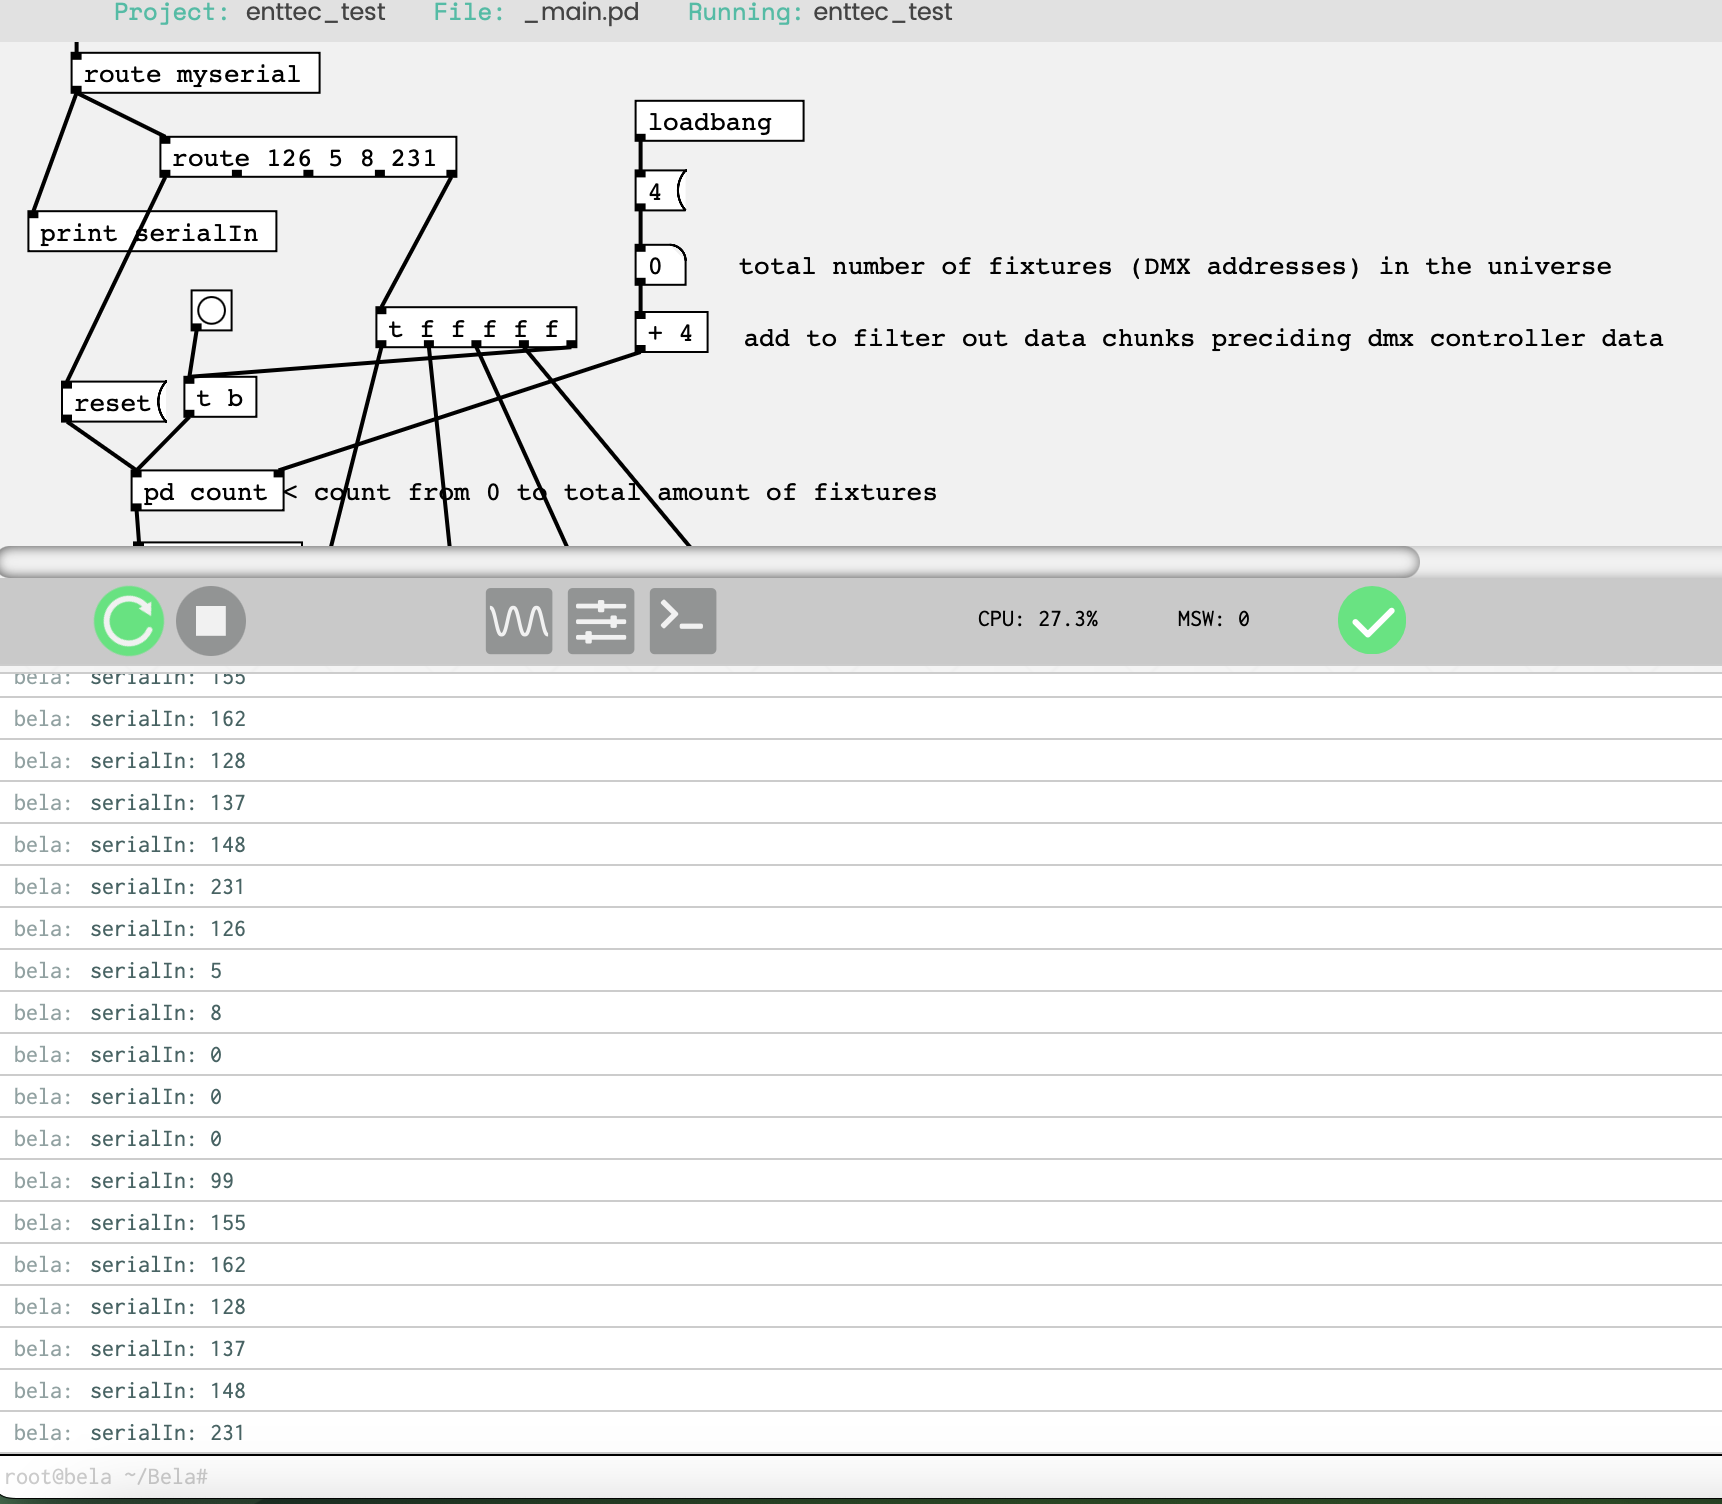Select the print serialIn object
The image size is (1722, 1504).
click(x=151, y=233)
